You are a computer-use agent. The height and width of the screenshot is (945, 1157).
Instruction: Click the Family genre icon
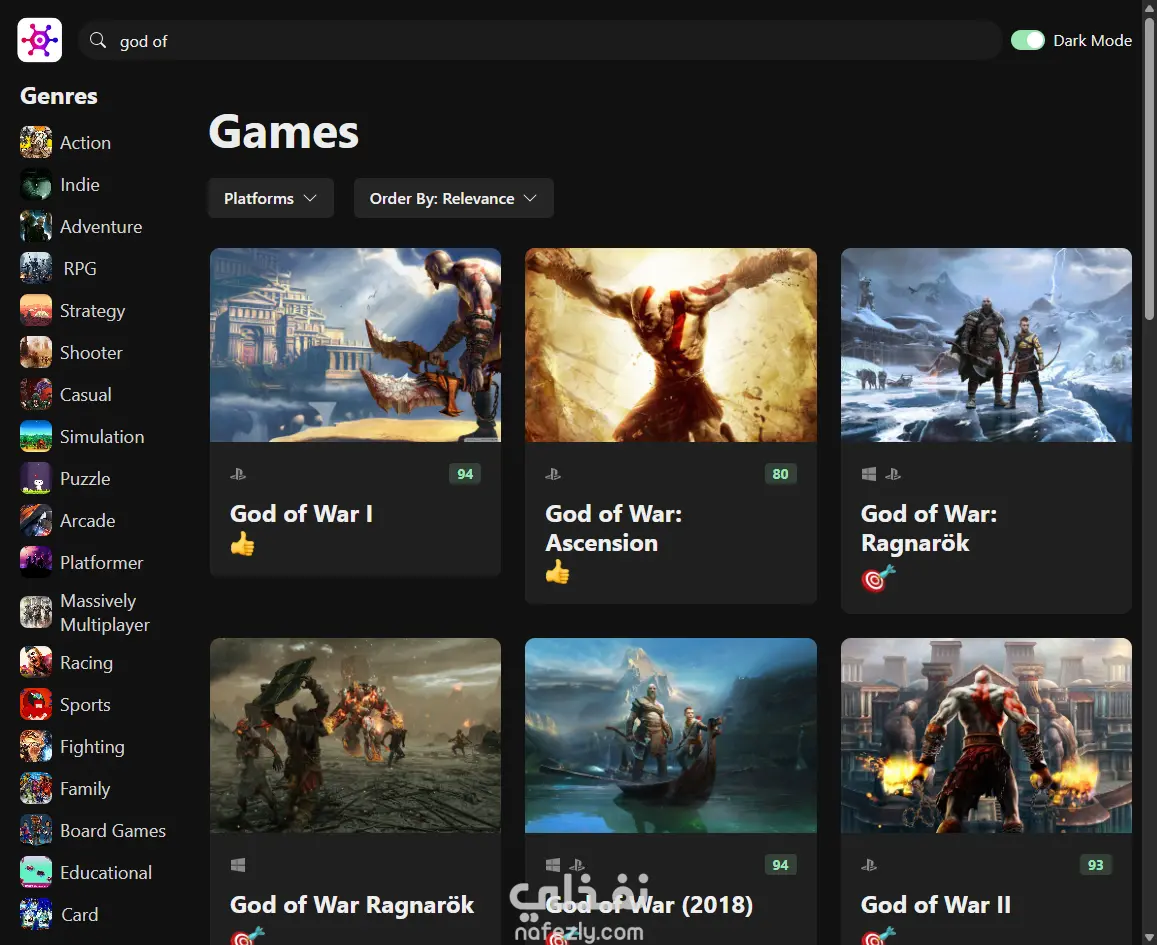pyautogui.click(x=35, y=789)
